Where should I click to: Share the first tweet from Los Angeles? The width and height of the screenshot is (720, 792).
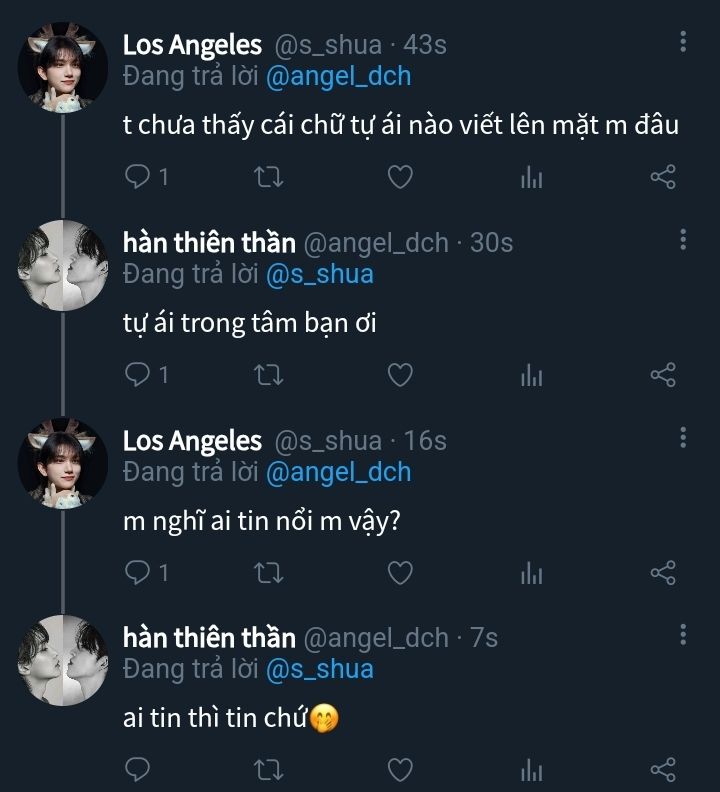coord(663,177)
